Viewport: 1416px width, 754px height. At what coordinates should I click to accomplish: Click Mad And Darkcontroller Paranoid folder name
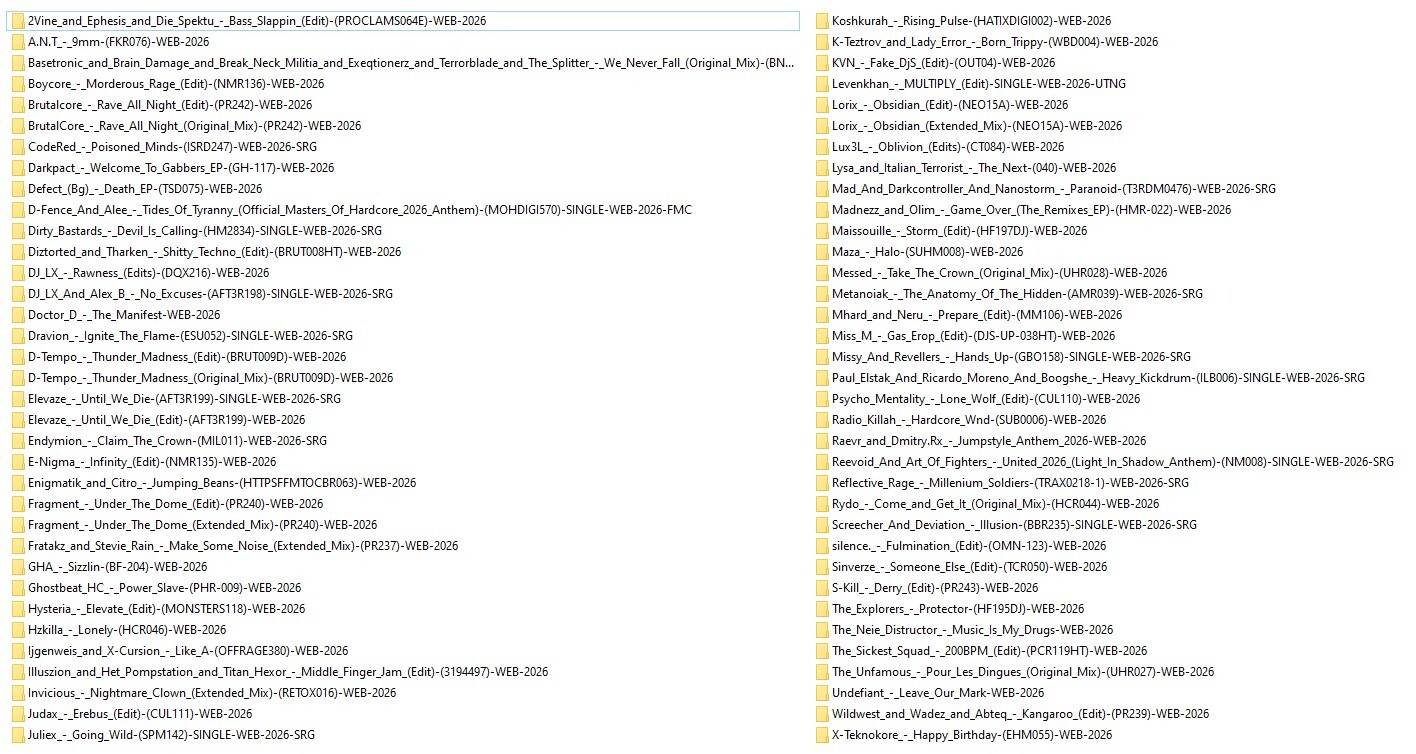1054,189
